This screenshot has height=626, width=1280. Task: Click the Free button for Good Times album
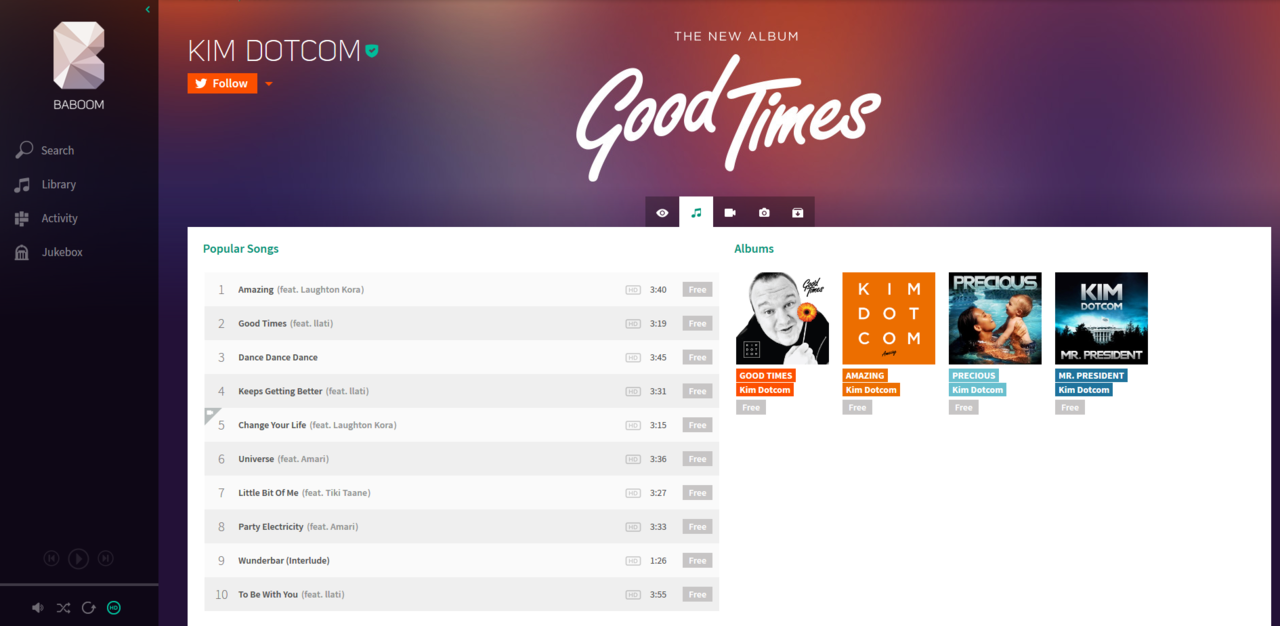pyautogui.click(x=751, y=407)
